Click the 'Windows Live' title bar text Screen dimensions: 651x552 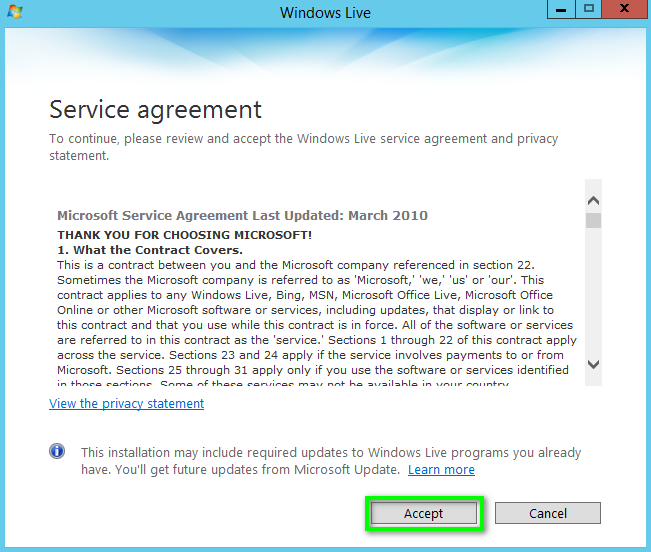(325, 12)
